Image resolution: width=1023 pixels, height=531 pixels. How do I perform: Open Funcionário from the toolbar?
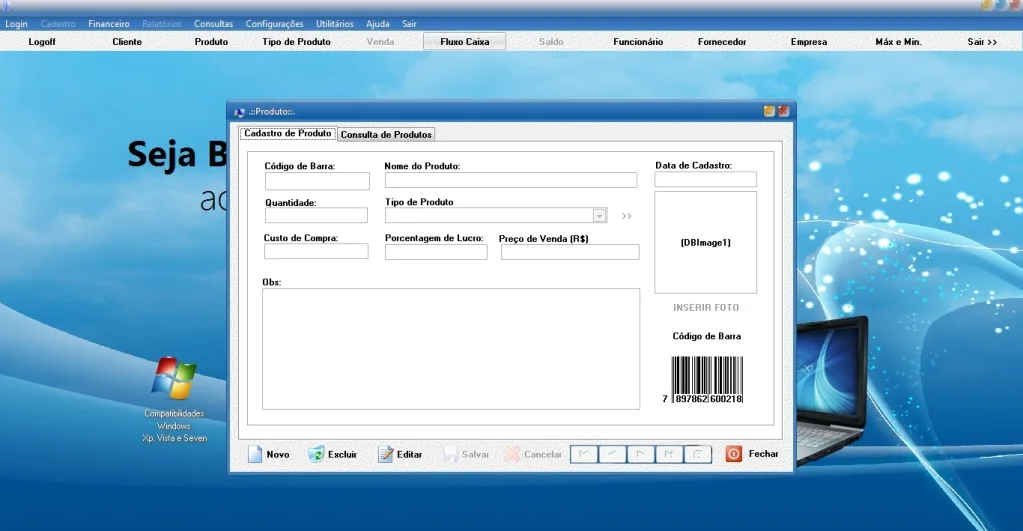638,42
